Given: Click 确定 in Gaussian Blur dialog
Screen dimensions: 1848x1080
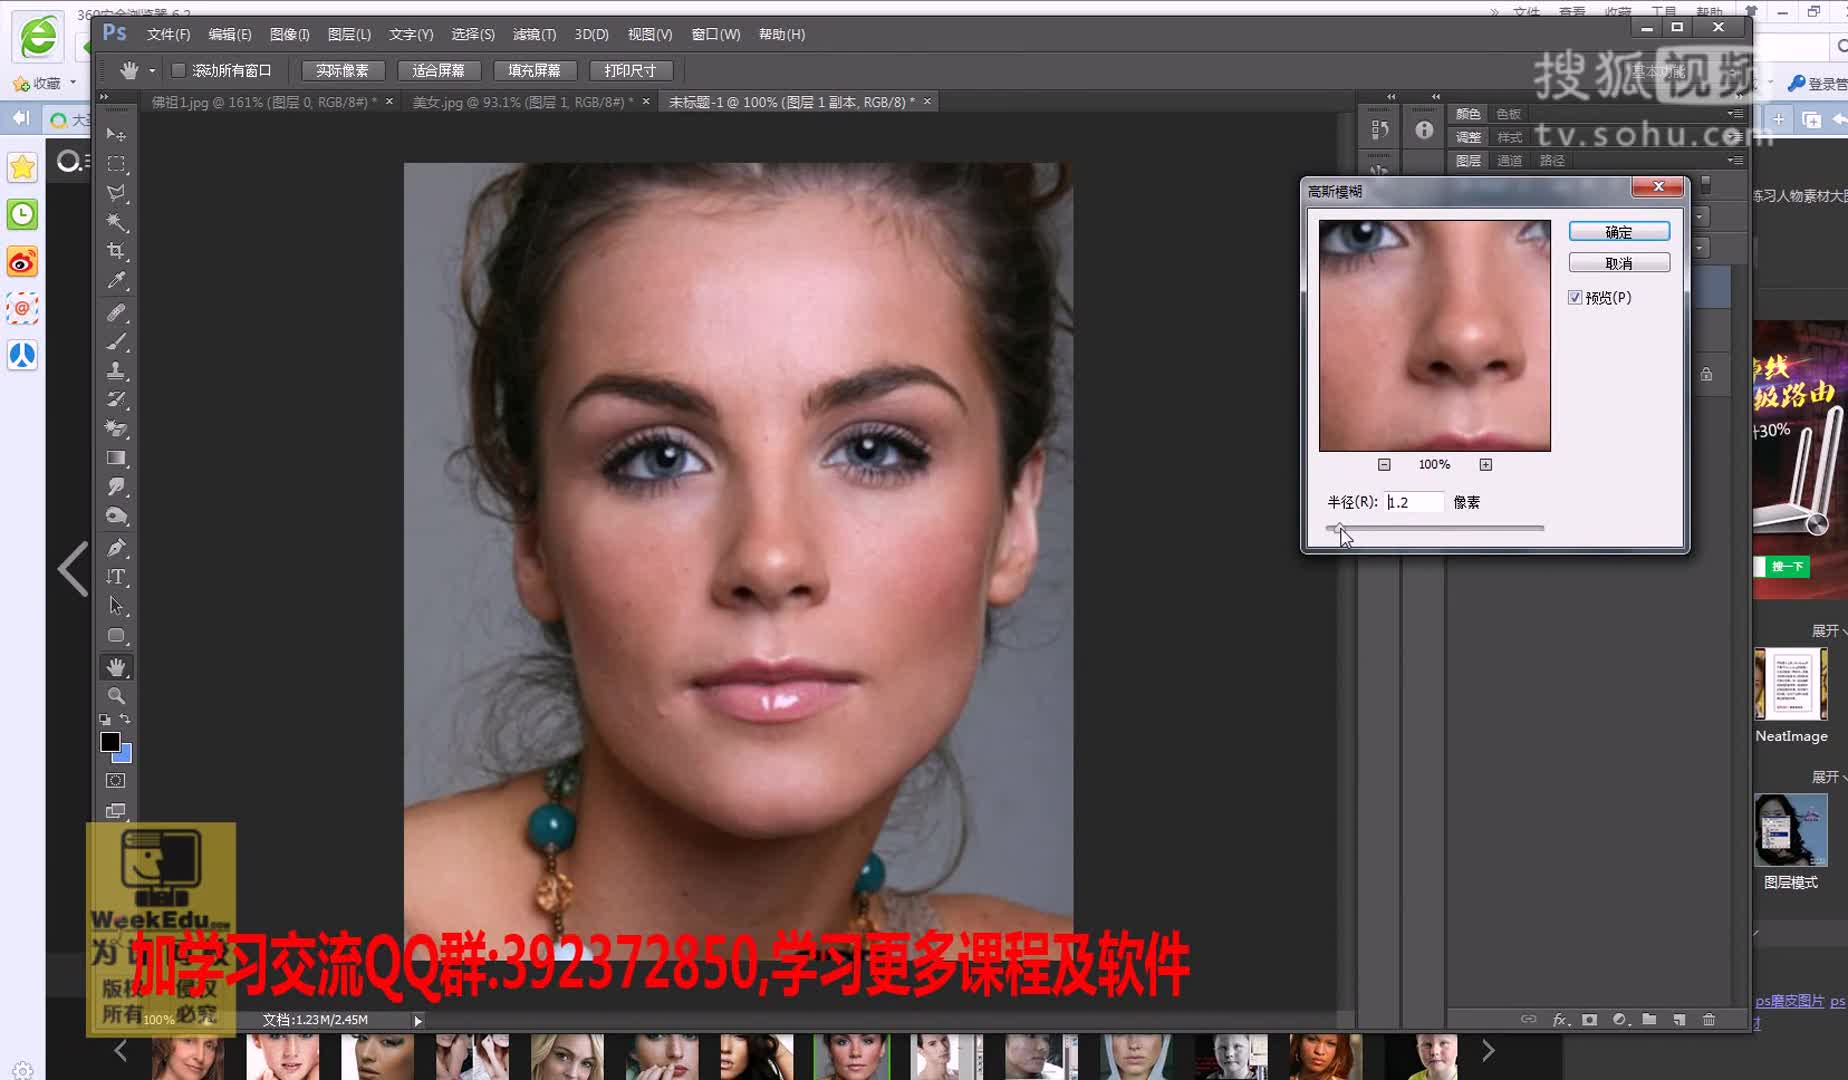Looking at the screenshot, I should [x=1619, y=232].
